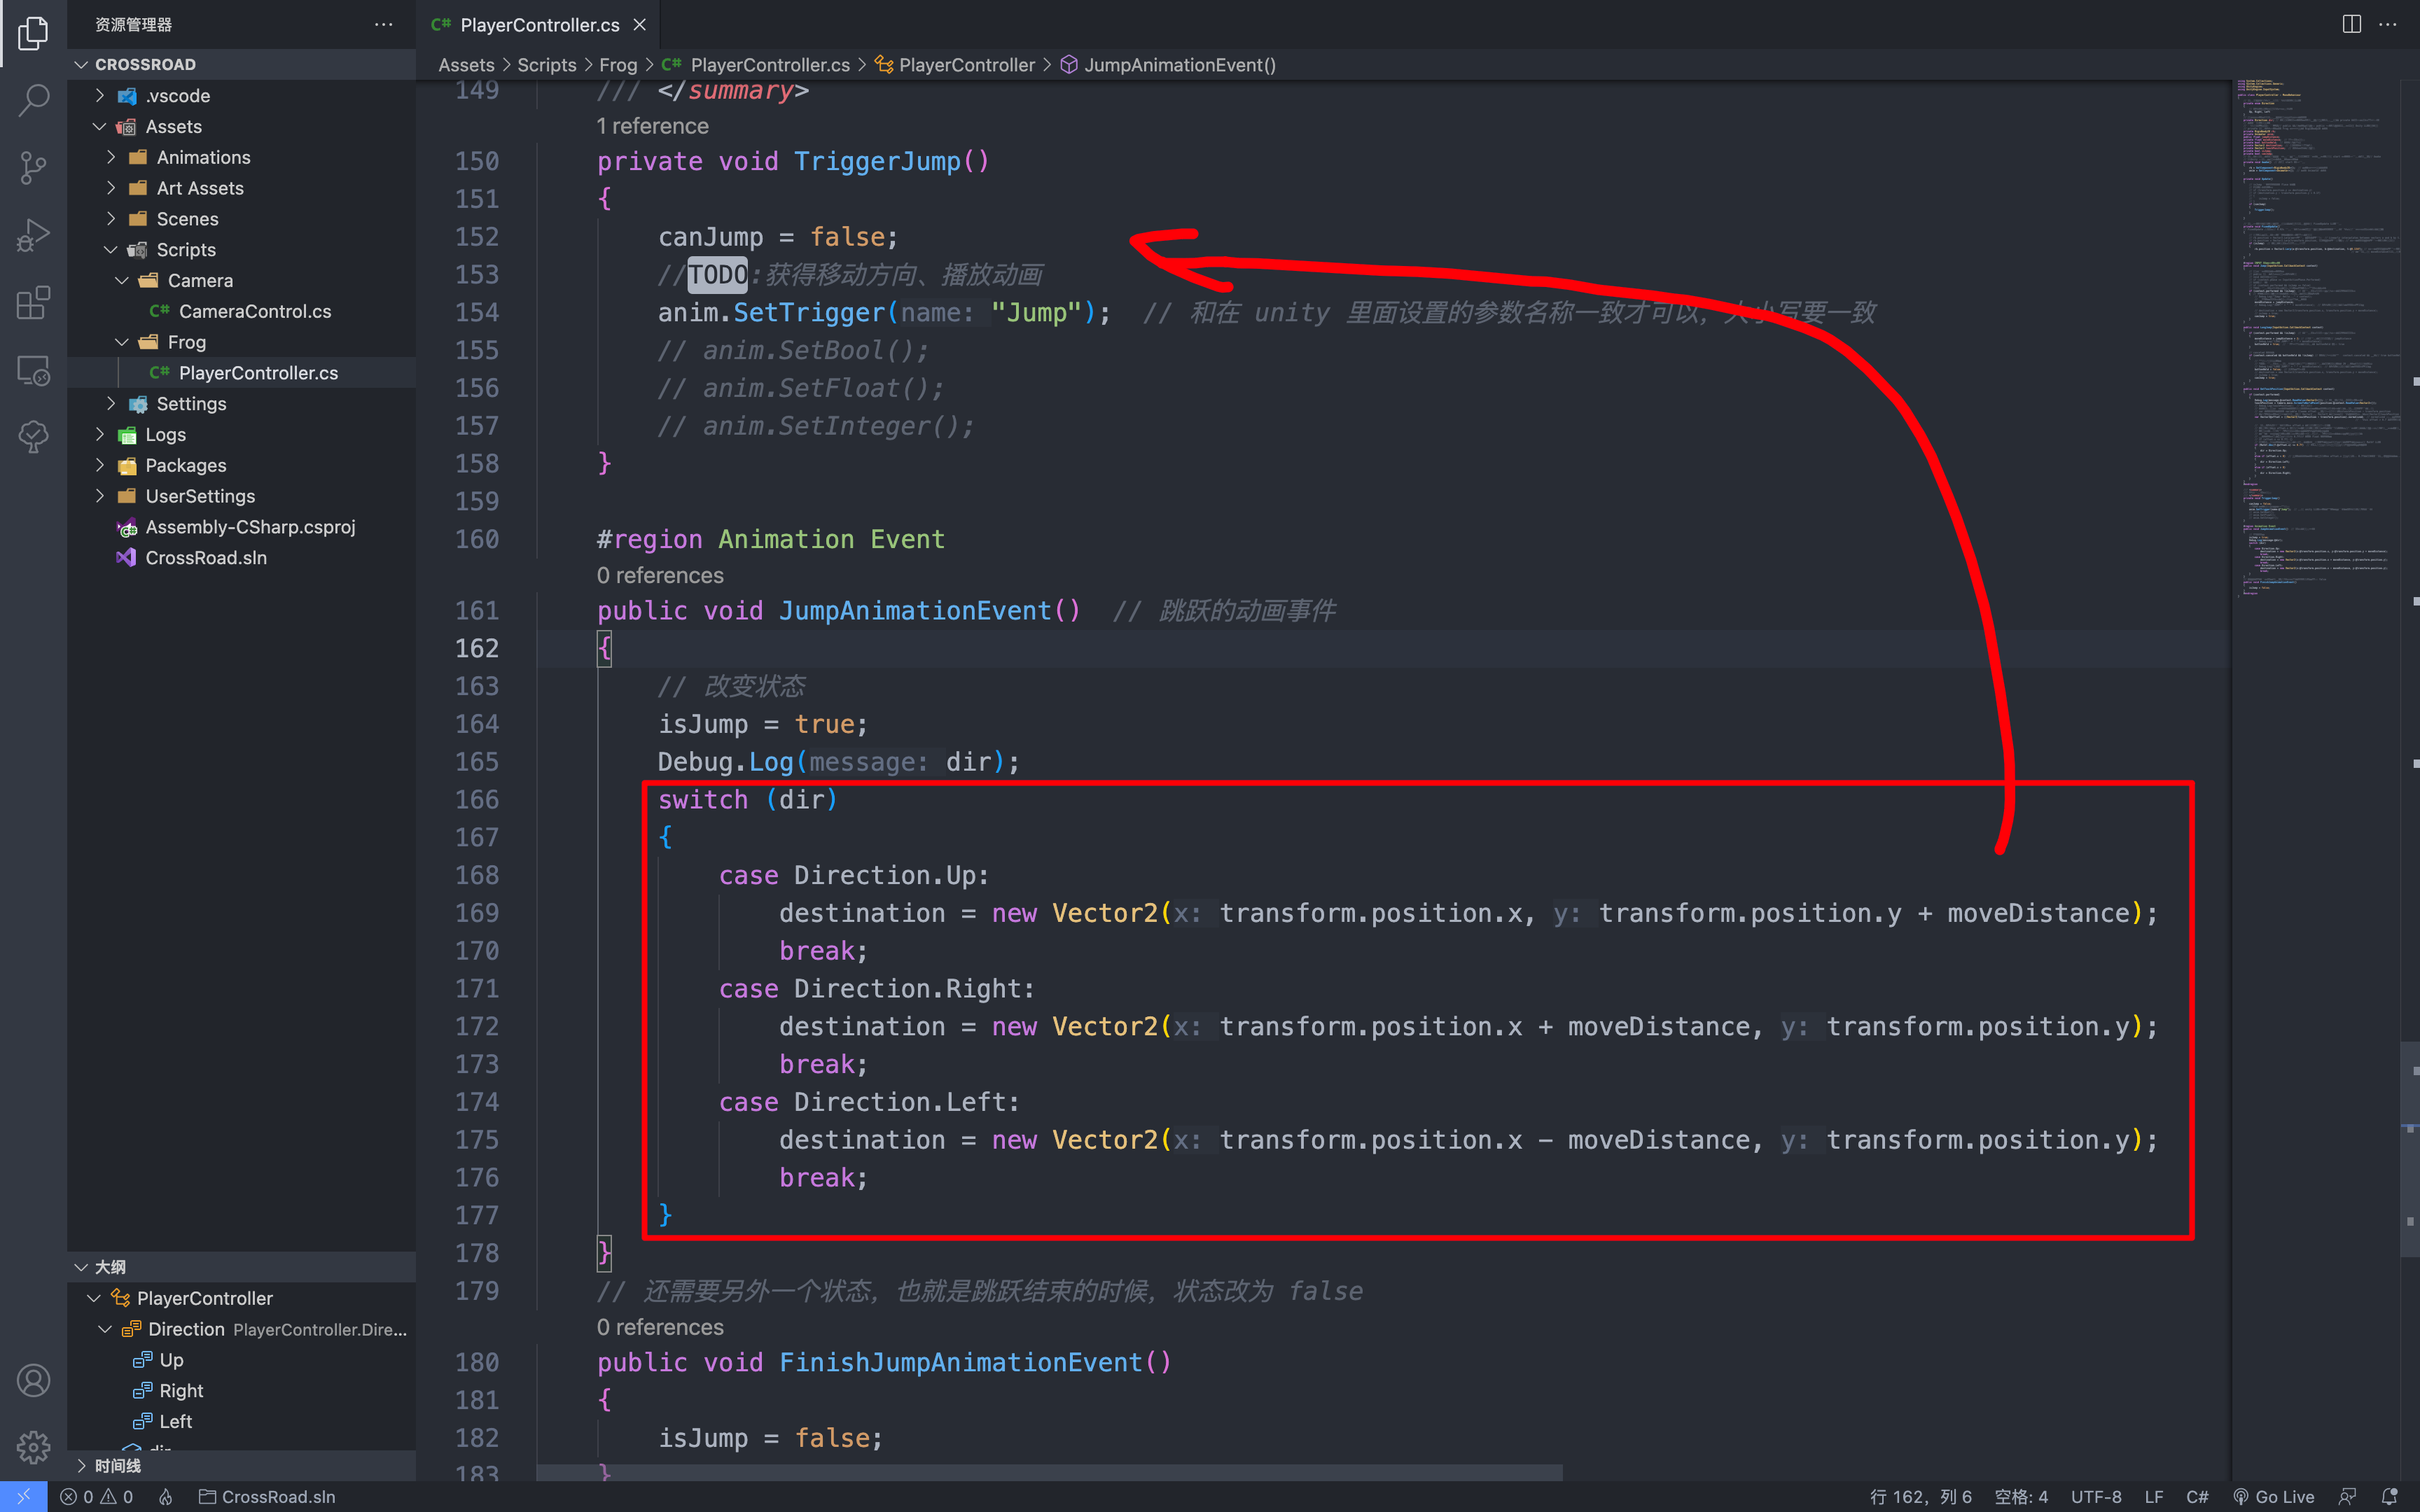Open the Source Control view

tap(33, 168)
